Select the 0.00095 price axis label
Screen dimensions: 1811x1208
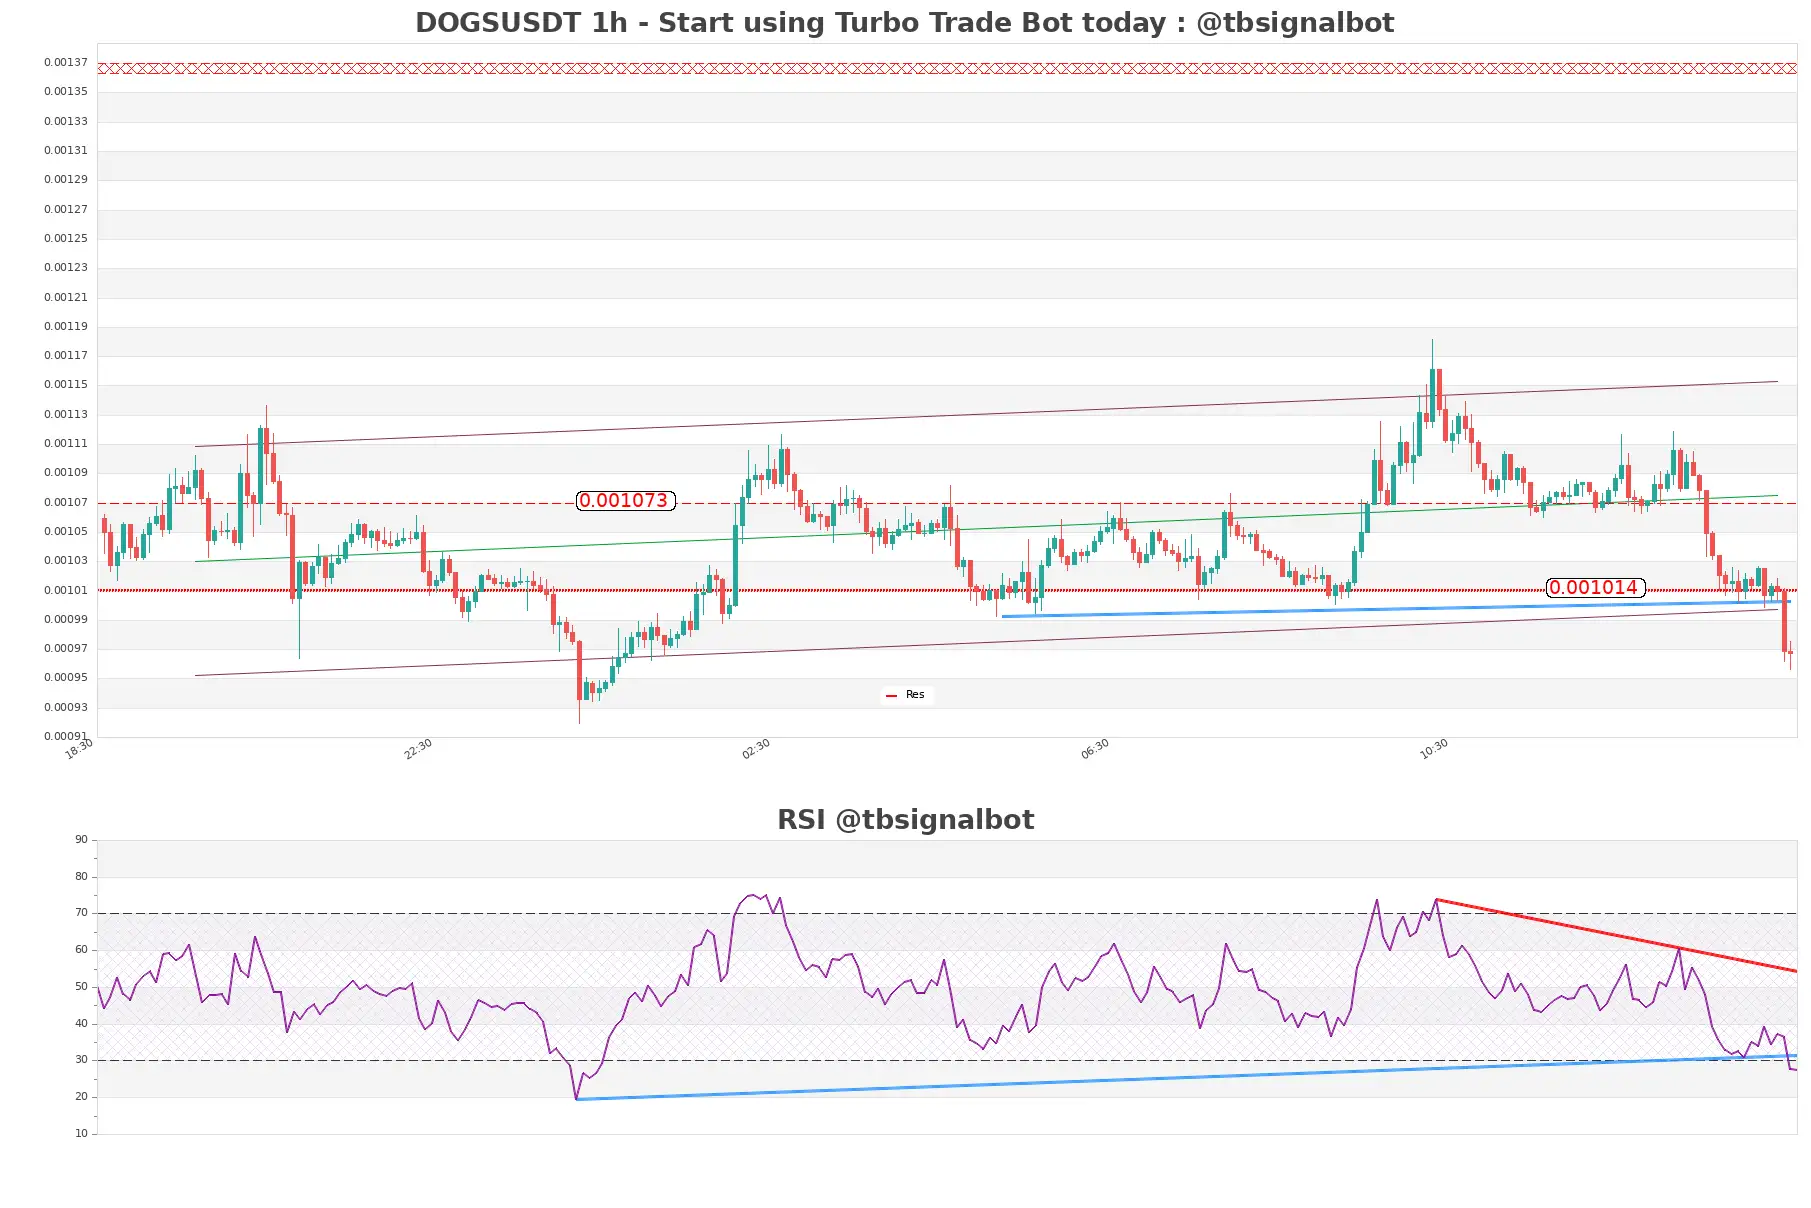point(65,677)
